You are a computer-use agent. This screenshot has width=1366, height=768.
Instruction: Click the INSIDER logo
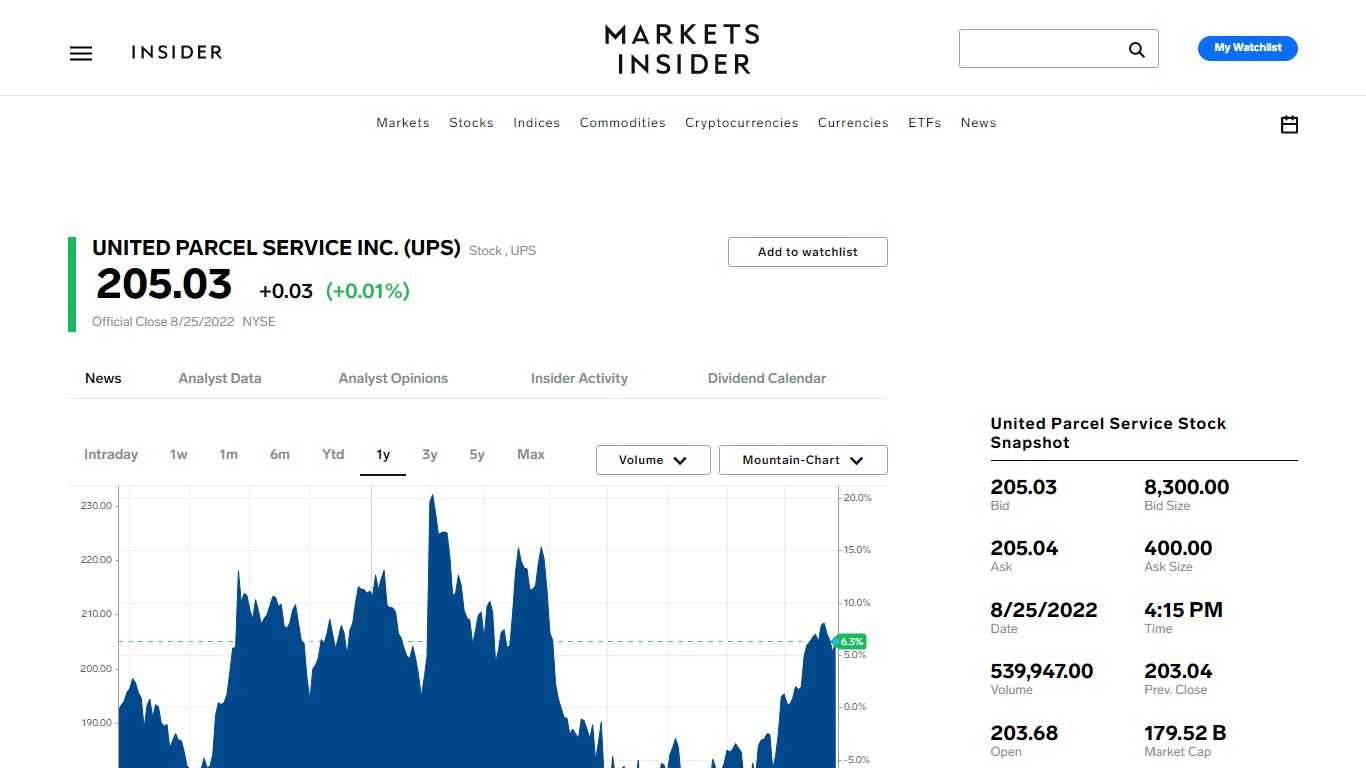tap(177, 52)
